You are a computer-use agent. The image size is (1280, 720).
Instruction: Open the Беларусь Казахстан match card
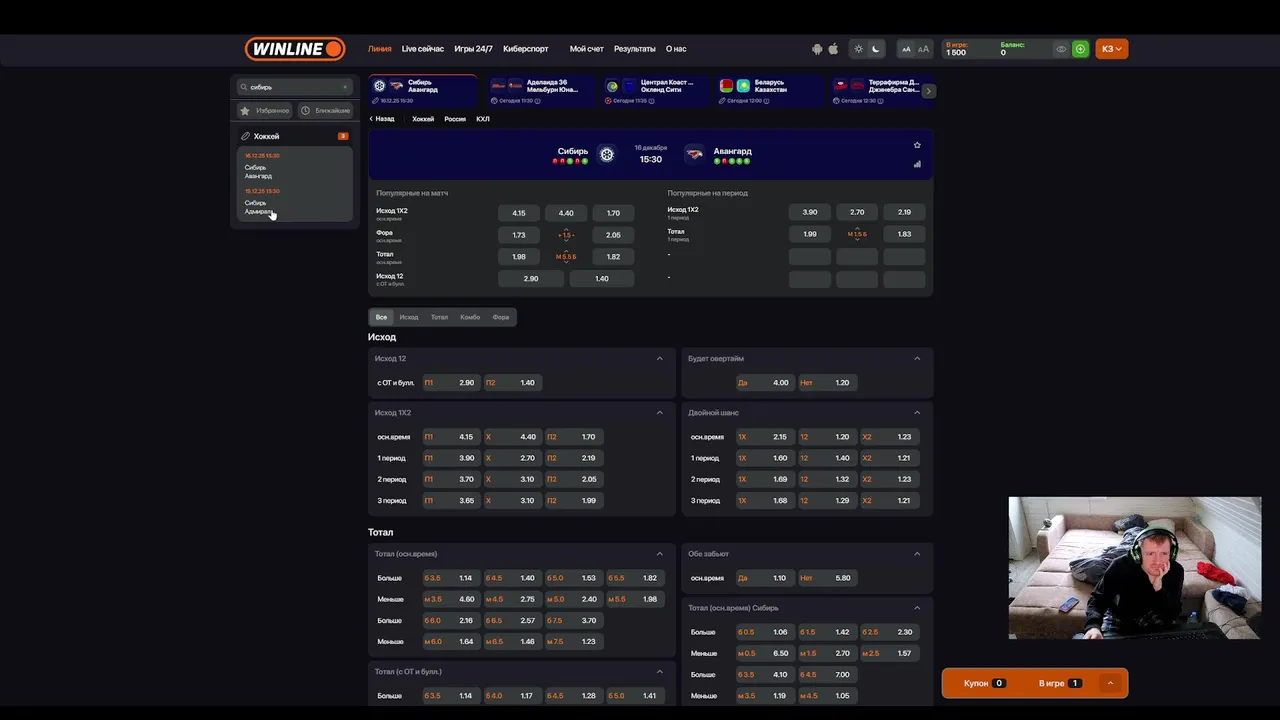point(768,90)
